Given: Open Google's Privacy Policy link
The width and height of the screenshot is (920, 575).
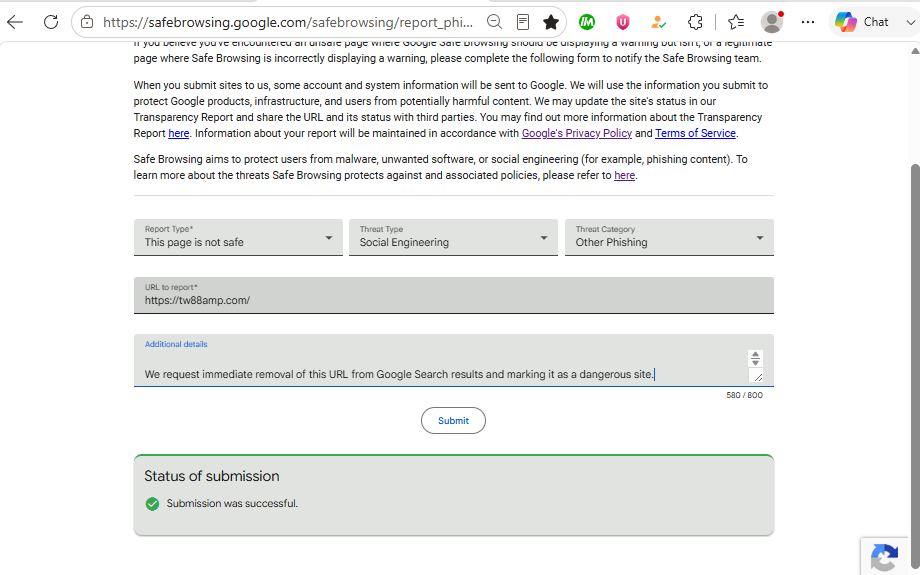Looking at the screenshot, I should tap(577, 133).
